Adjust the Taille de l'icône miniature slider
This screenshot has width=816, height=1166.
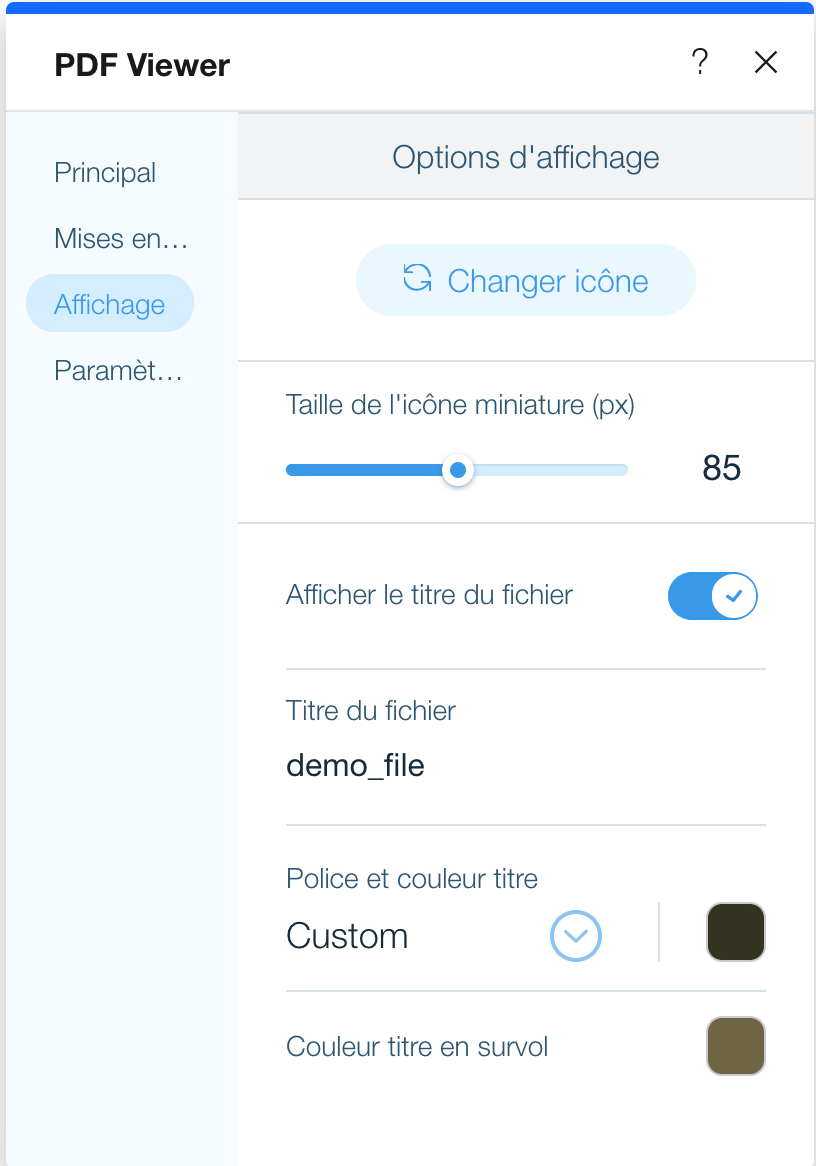tap(457, 470)
